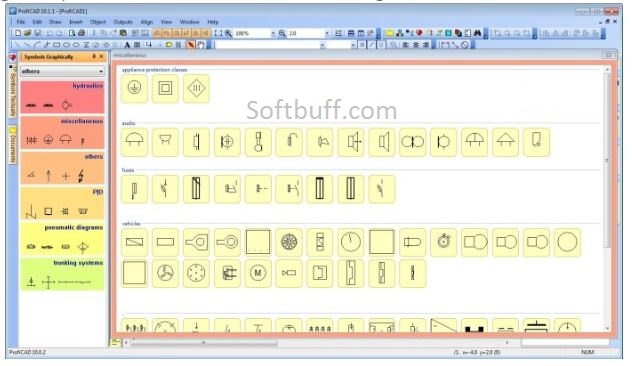632x366 pixels.
Task: Open the File menu
Action: pos(21,22)
